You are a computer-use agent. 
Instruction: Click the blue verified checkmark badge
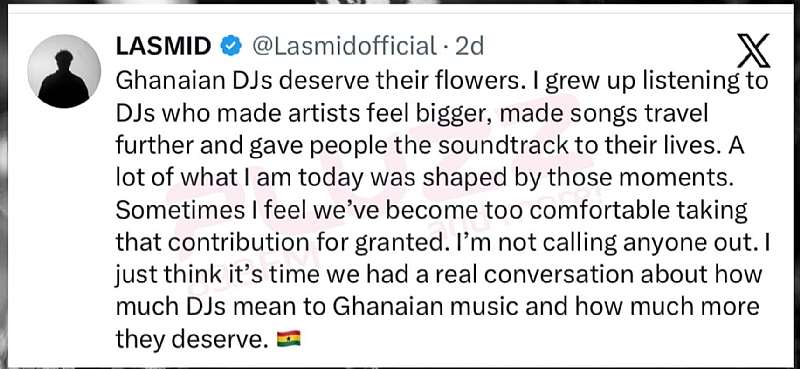tap(231, 47)
